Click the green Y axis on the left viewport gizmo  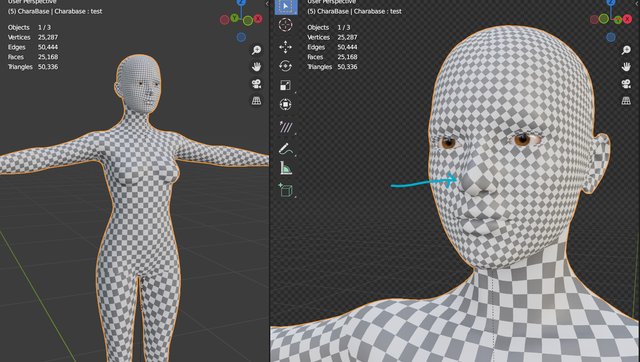pyautogui.click(x=234, y=18)
